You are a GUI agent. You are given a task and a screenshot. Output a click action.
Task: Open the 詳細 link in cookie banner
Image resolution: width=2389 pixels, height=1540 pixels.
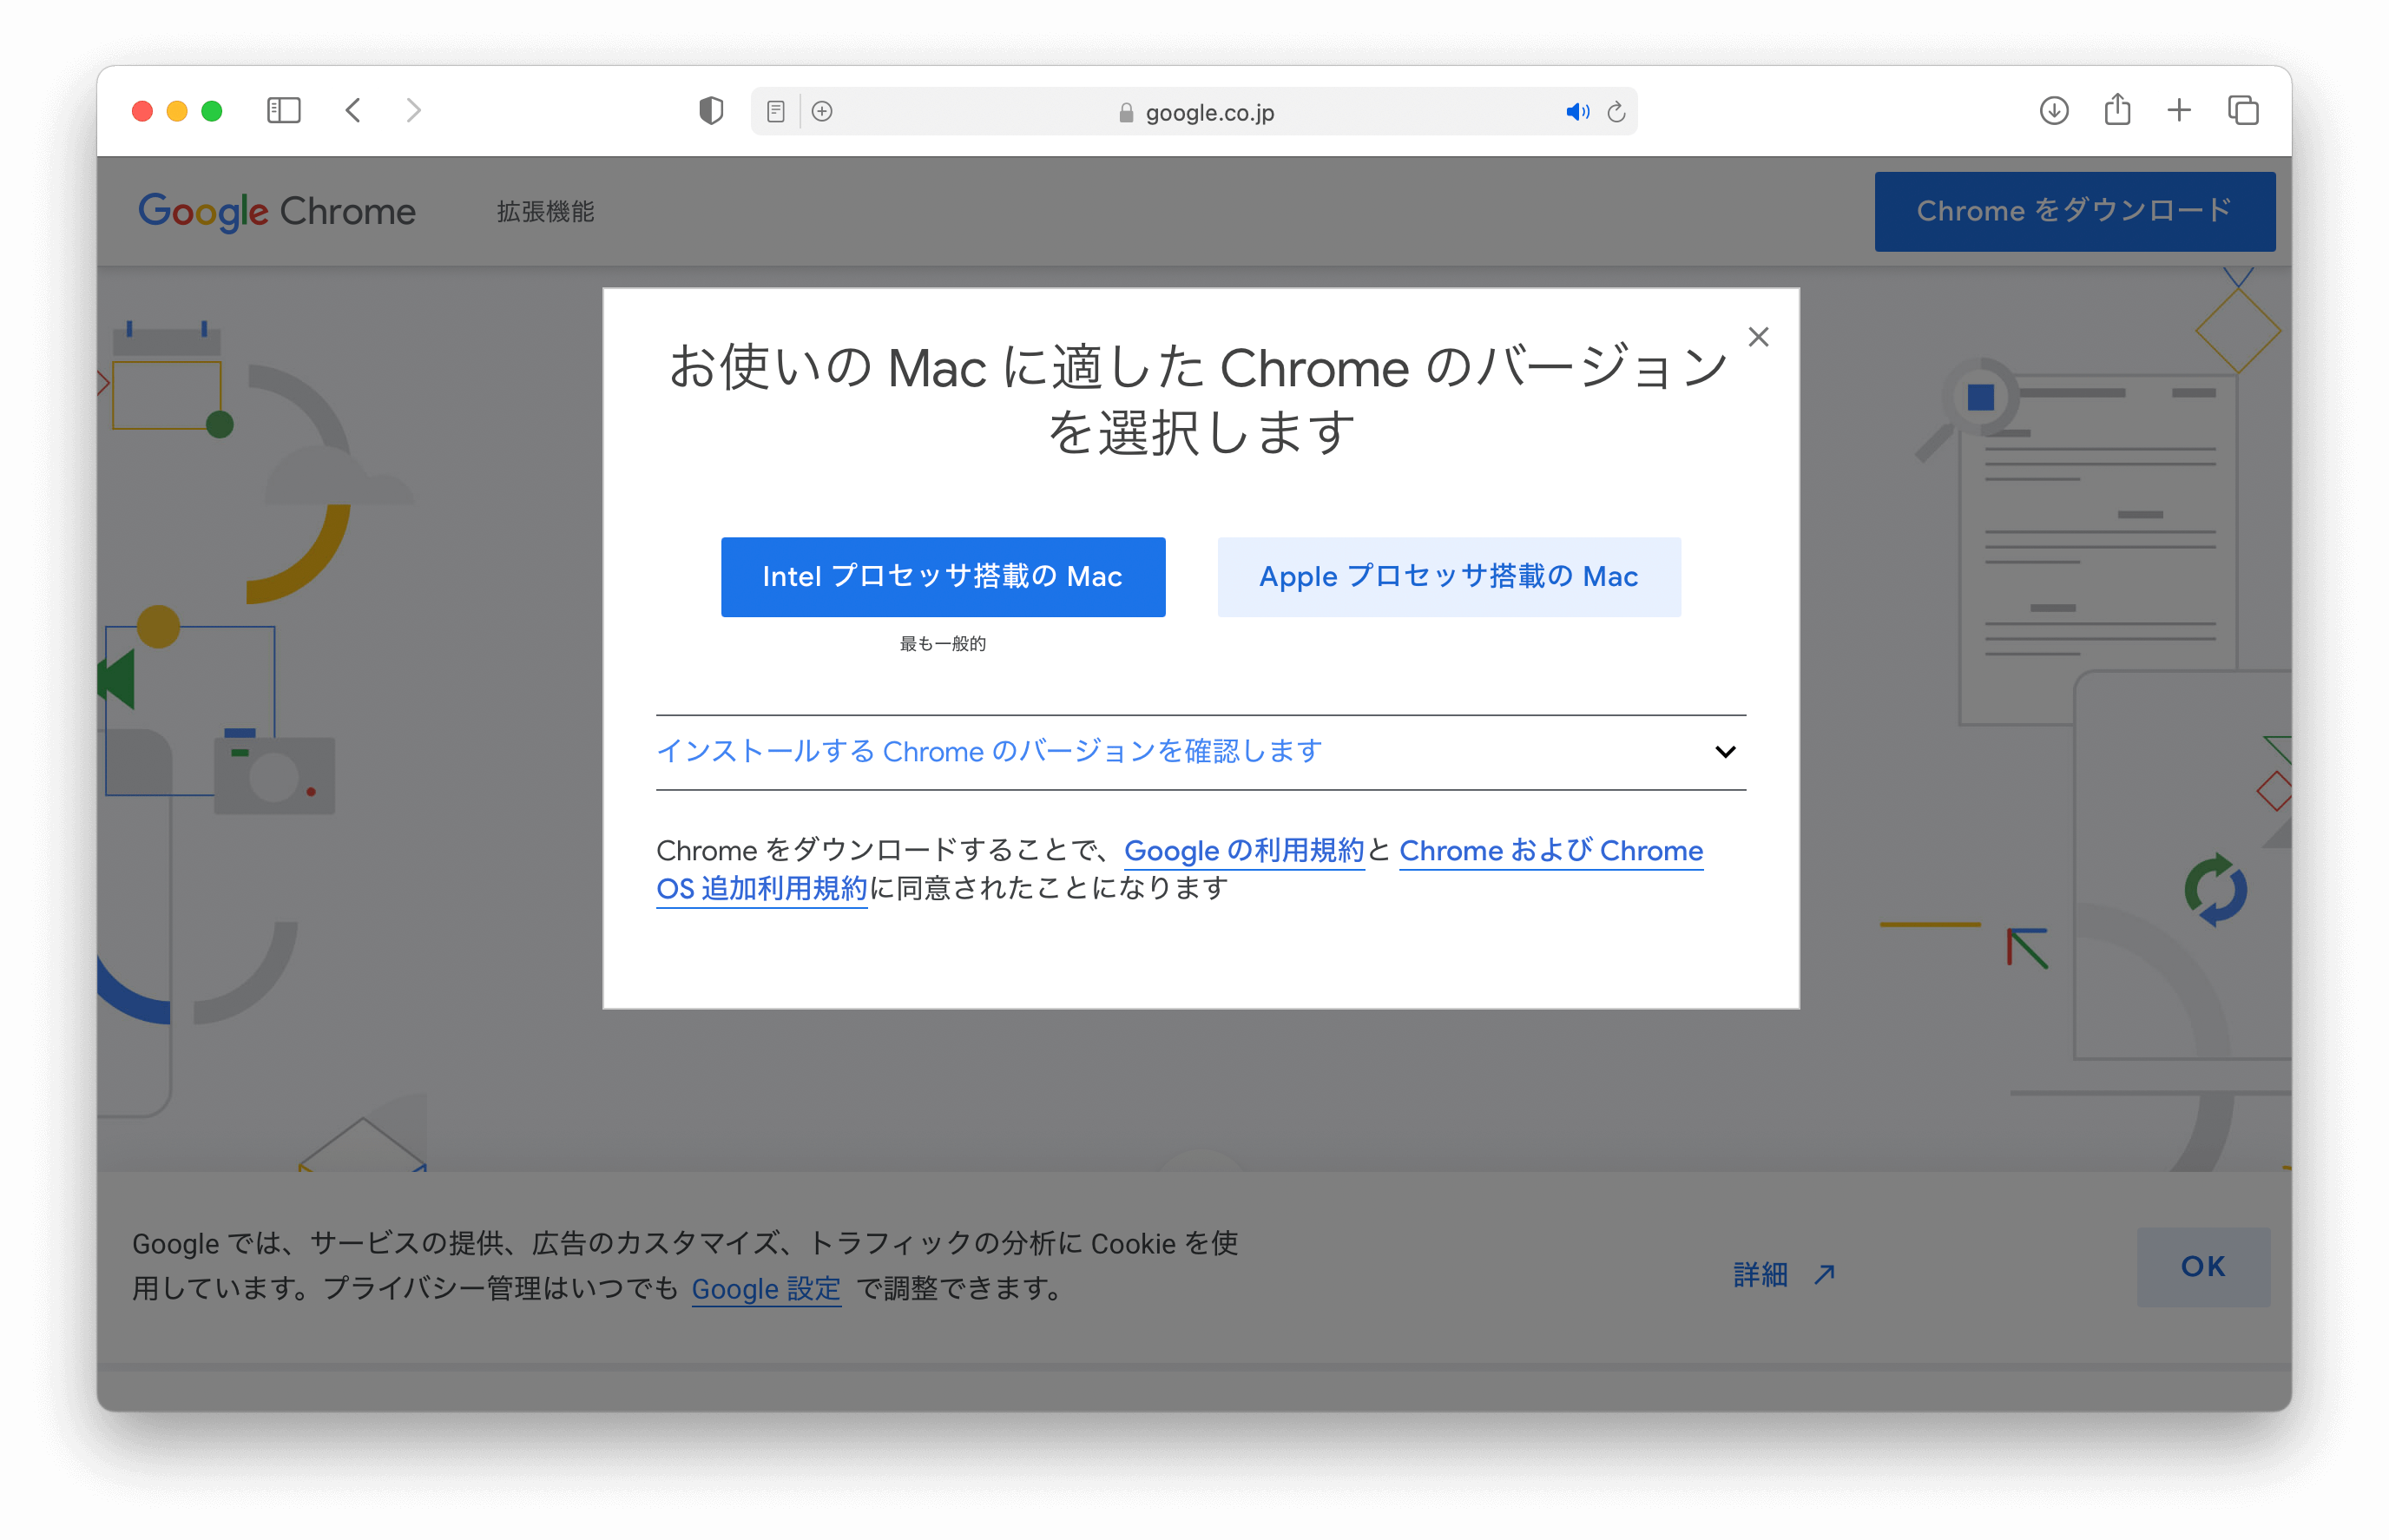[x=1760, y=1274]
